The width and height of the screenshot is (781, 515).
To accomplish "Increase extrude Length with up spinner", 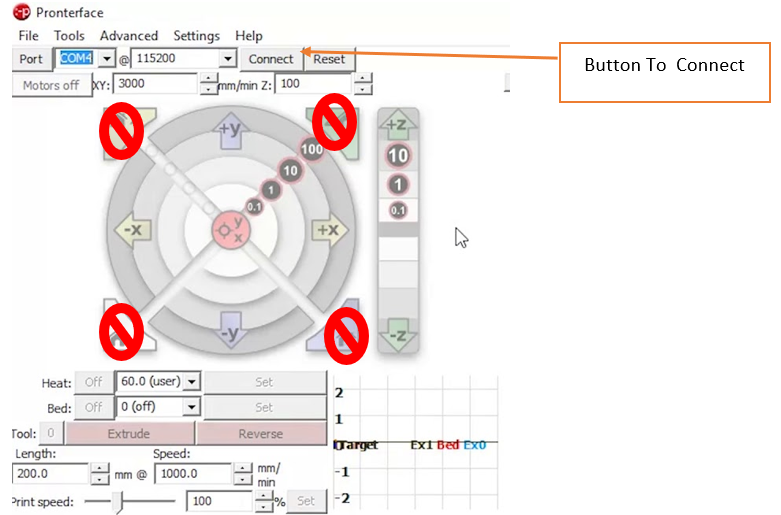I will tap(100, 468).
